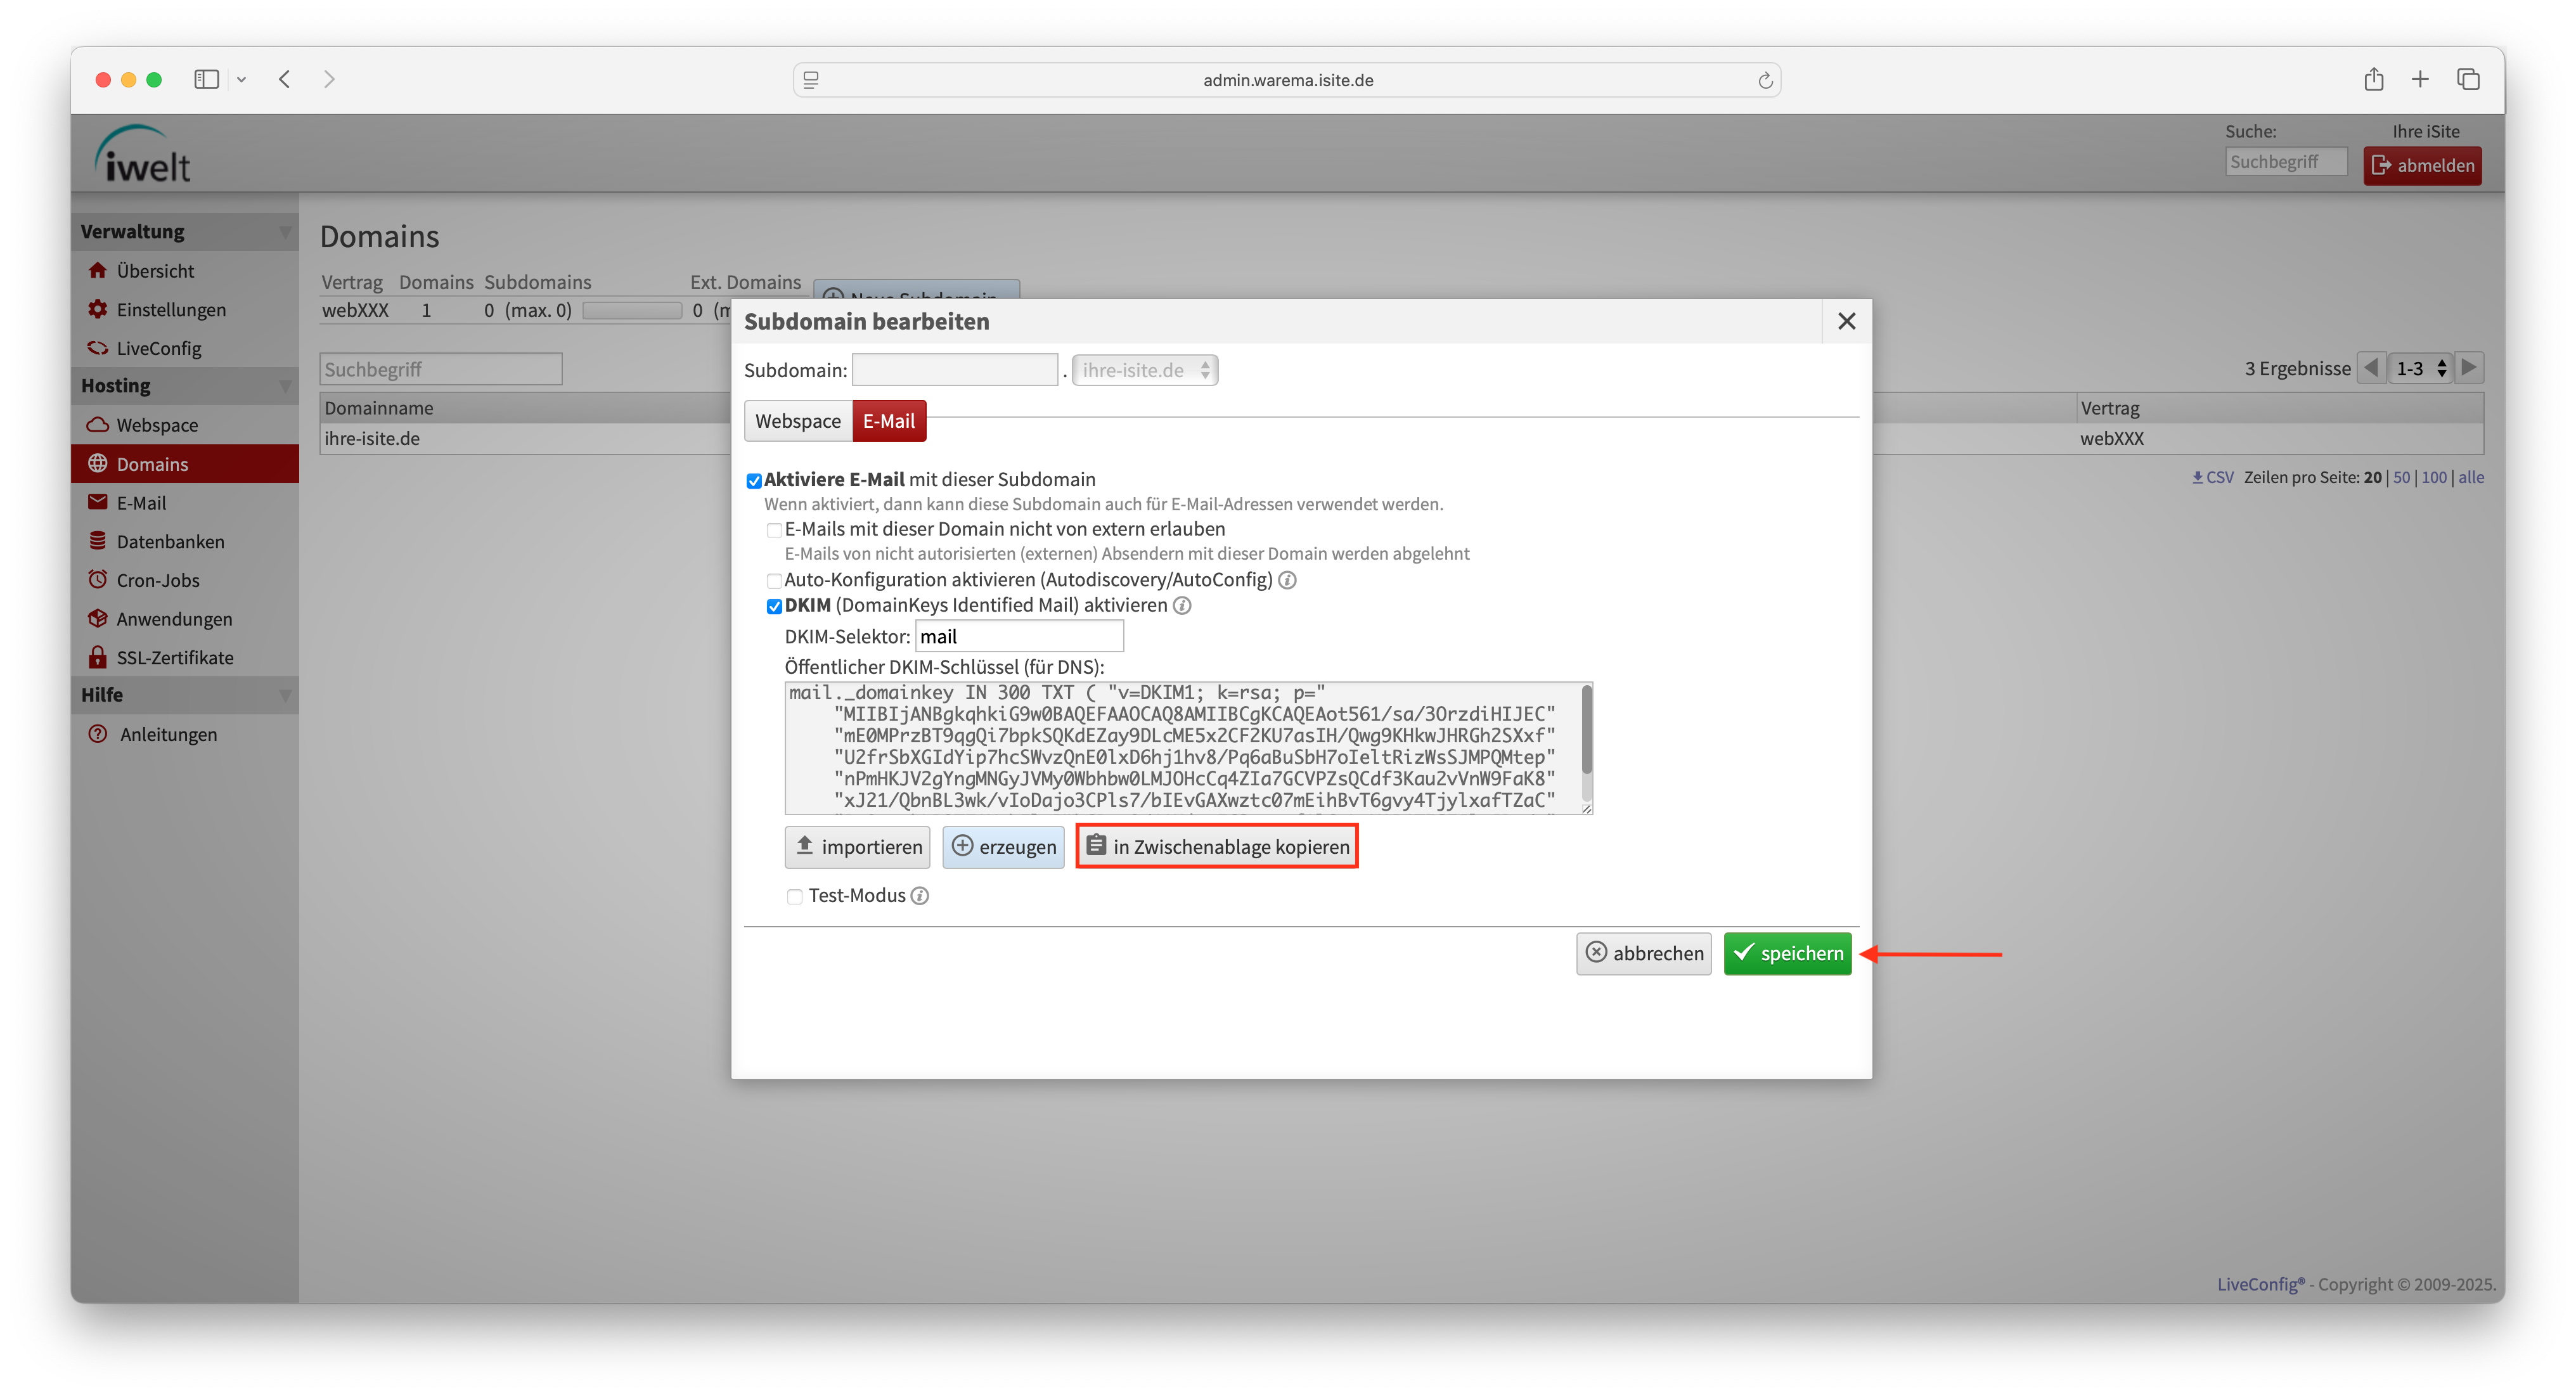Click in Zwischenablage kopieren button

(x=1217, y=846)
